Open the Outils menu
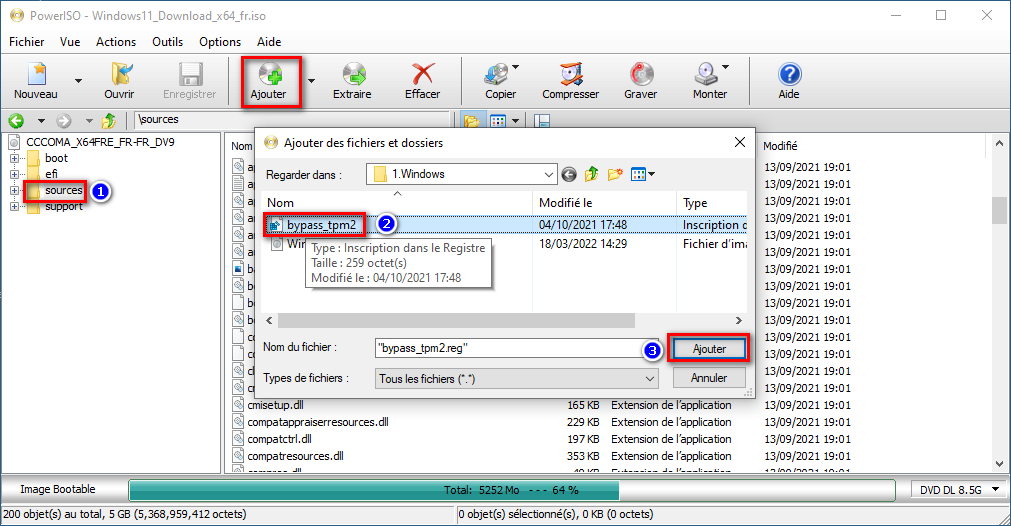The height and width of the screenshot is (526, 1011). [x=167, y=42]
